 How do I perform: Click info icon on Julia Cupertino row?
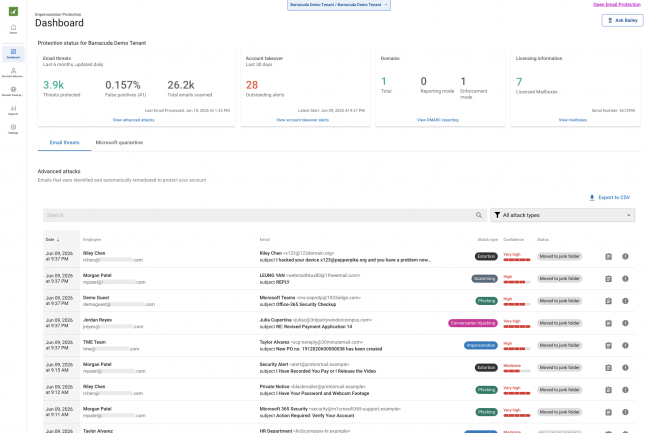pyautogui.click(x=625, y=323)
